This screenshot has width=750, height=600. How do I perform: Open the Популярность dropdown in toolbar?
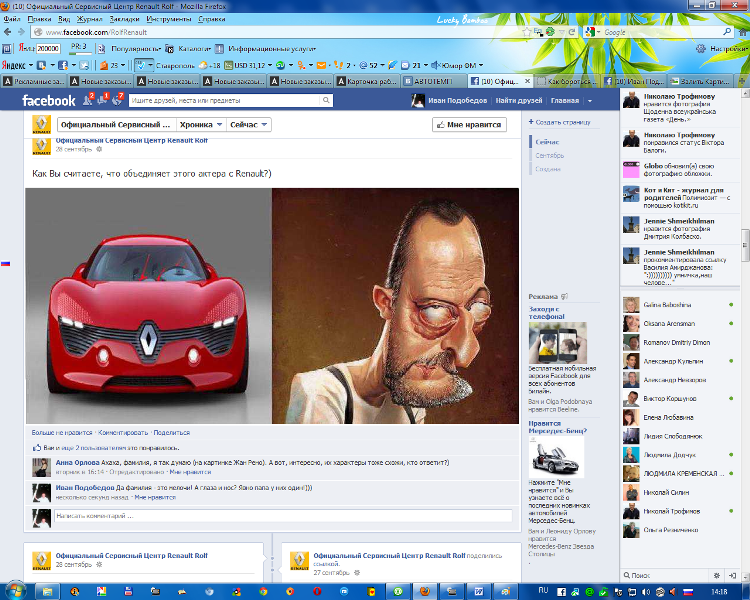click(136, 49)
